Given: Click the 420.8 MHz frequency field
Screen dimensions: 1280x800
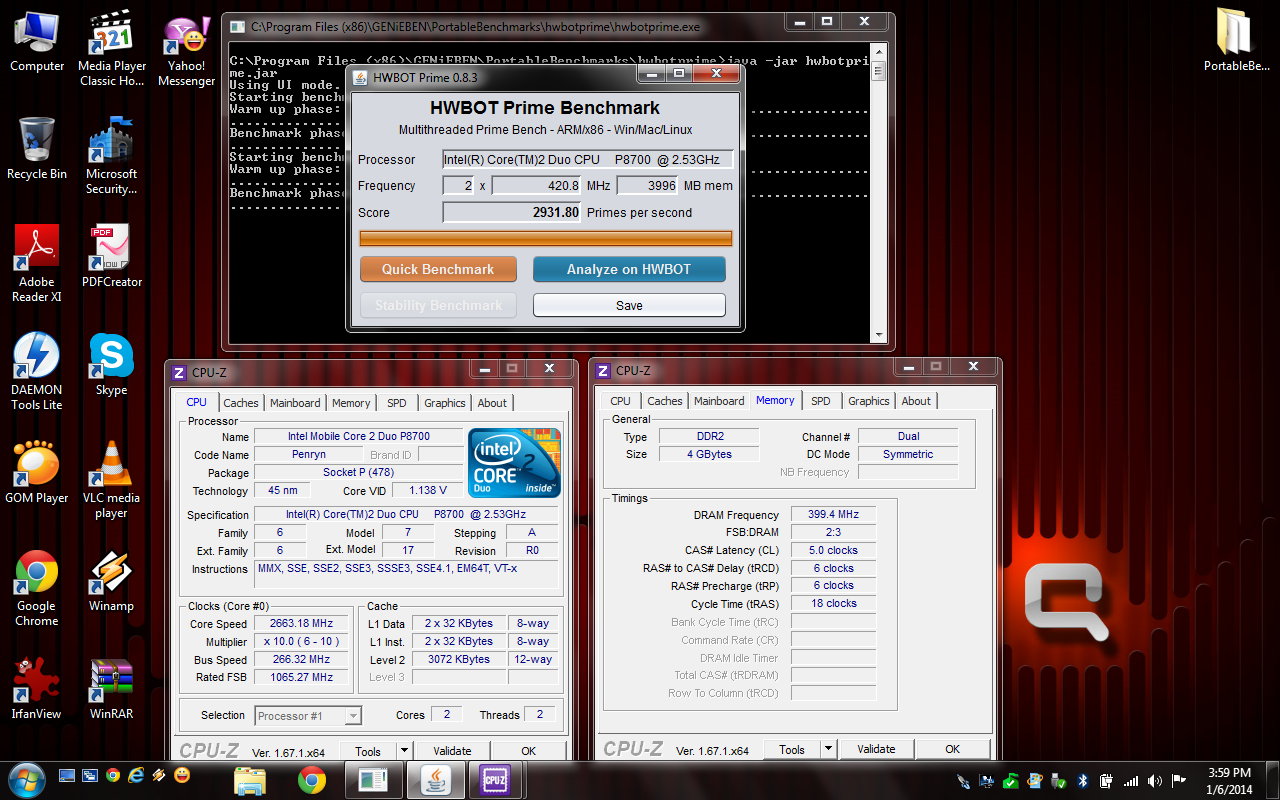Looking at the screenshot, I should pos(536,185).
